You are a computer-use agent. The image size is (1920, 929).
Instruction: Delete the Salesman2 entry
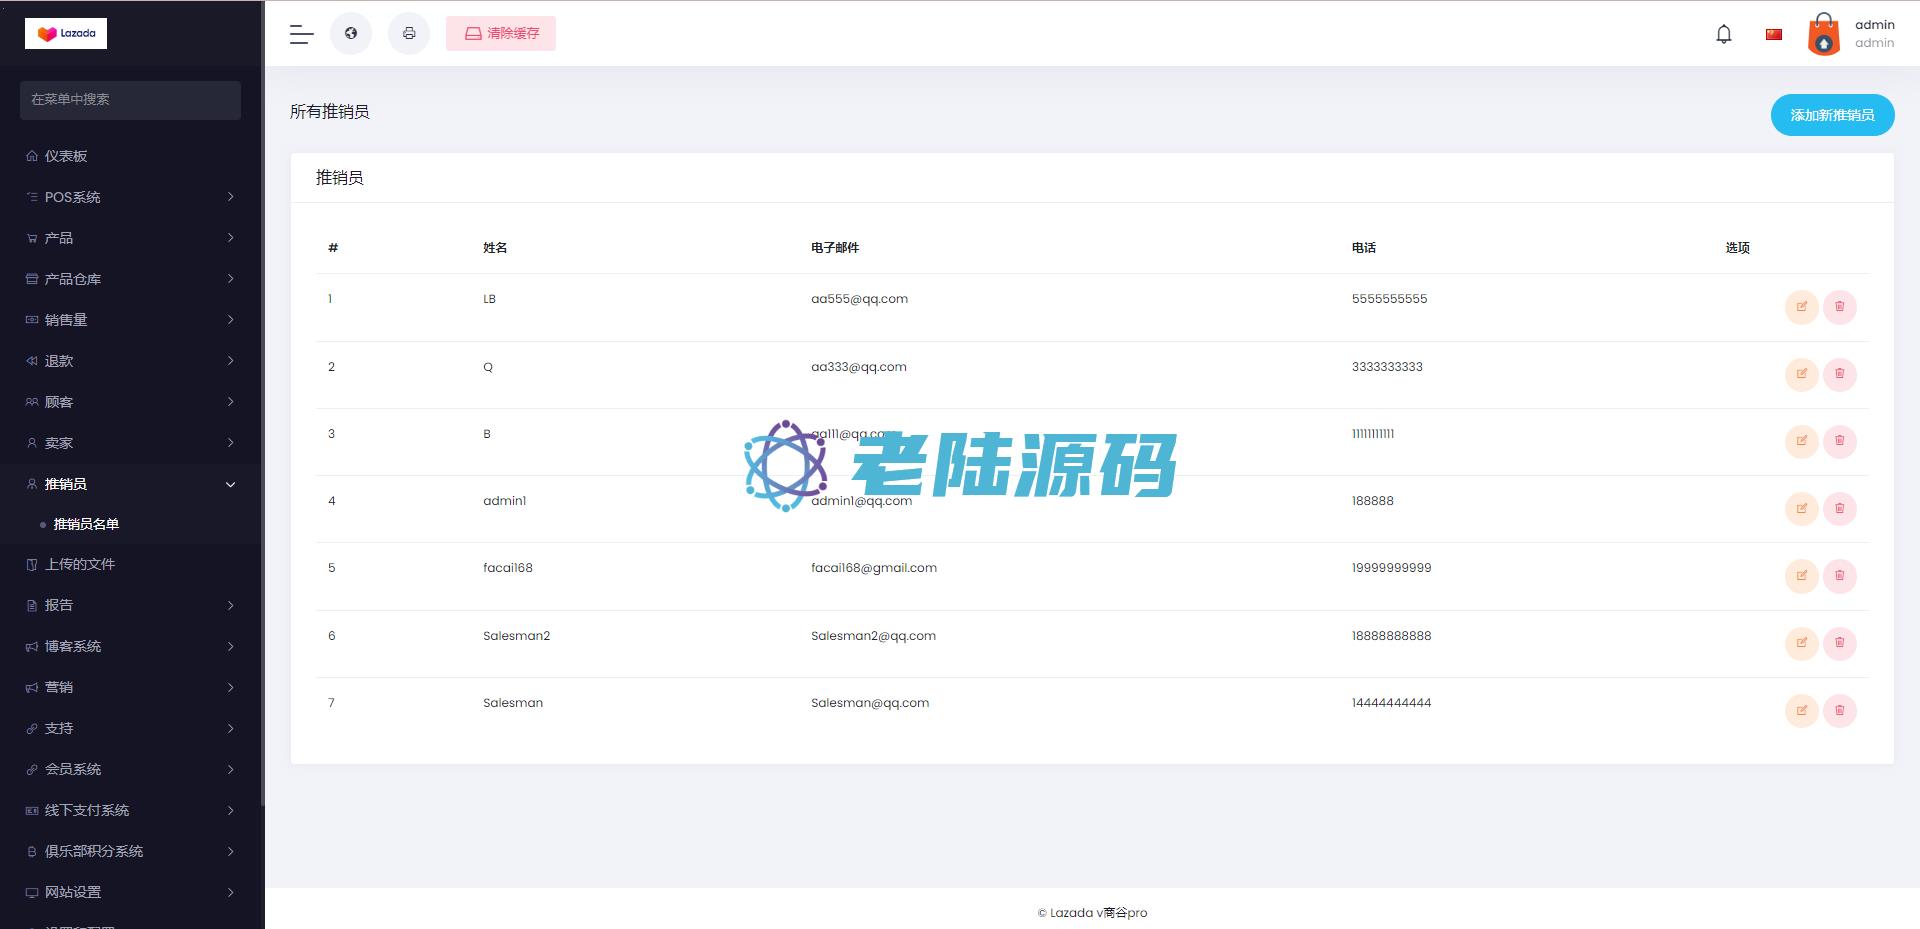pos(1839,643)
